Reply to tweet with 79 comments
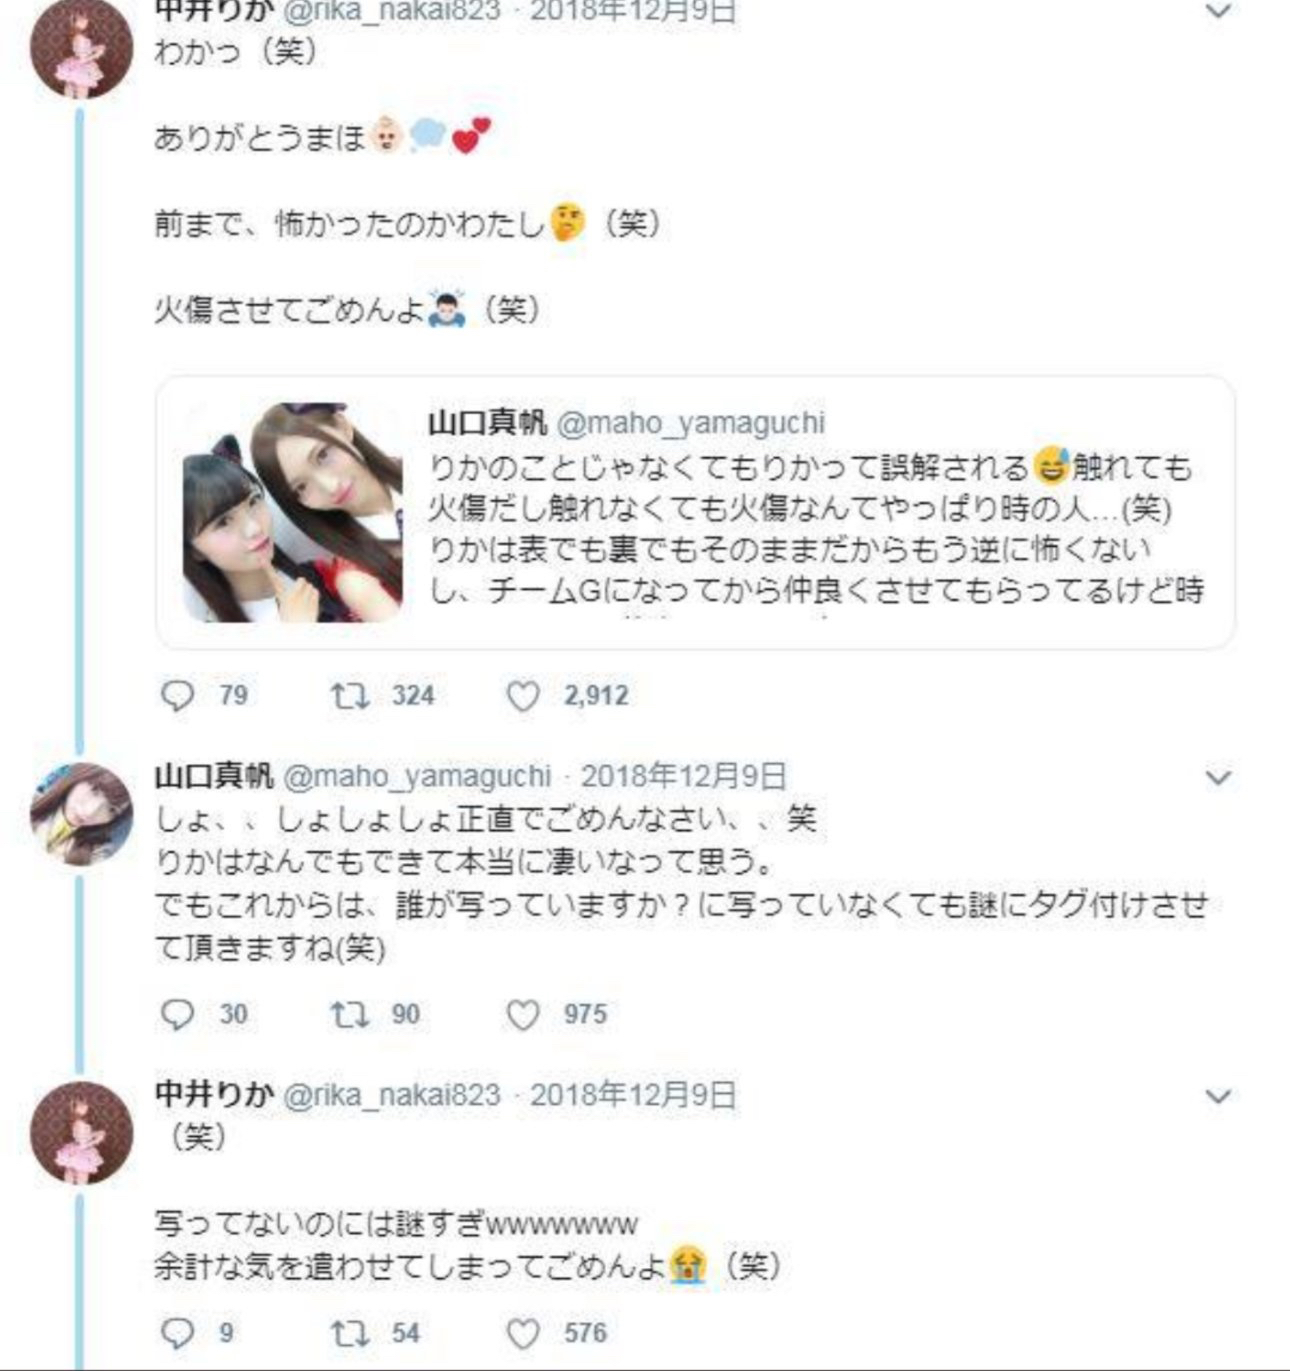Screen dimensions: 1290x1371 [x=178, y=695]
